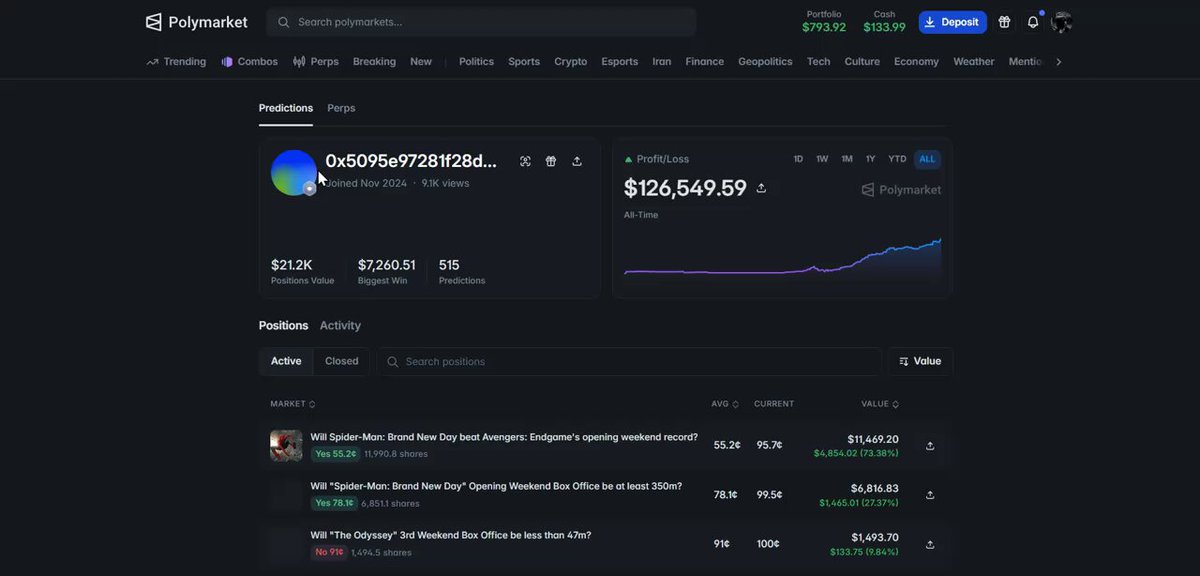Click the gift icon beside wallet address
Viewport: 1200px width, 576px height.
(551, 161)
